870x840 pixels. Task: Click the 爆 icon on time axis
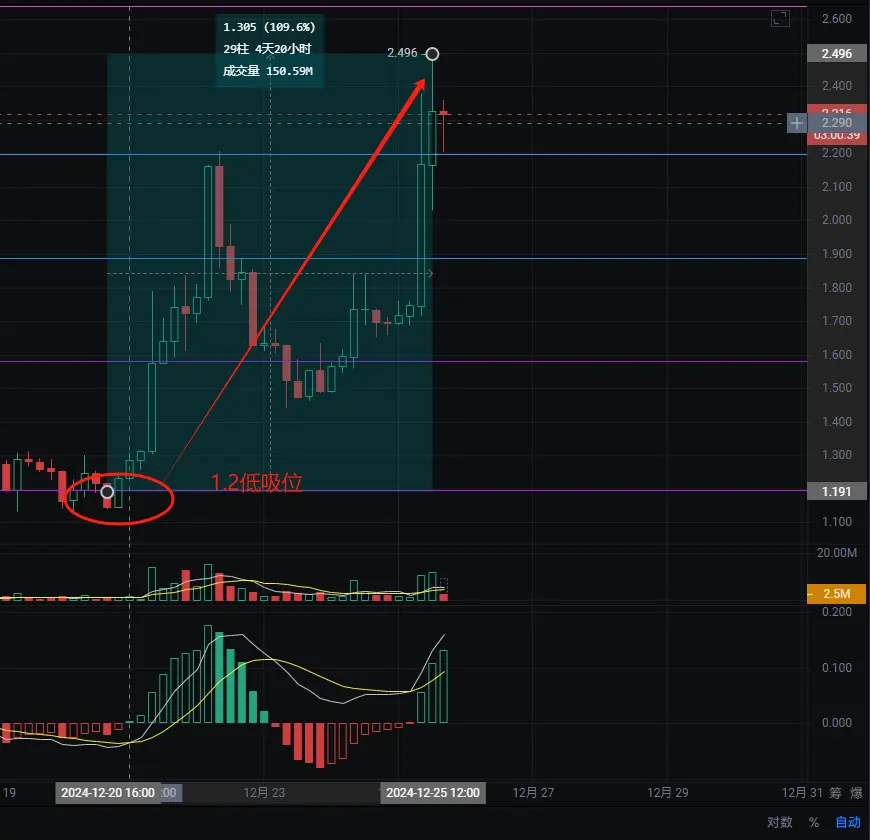click(857, 792)
